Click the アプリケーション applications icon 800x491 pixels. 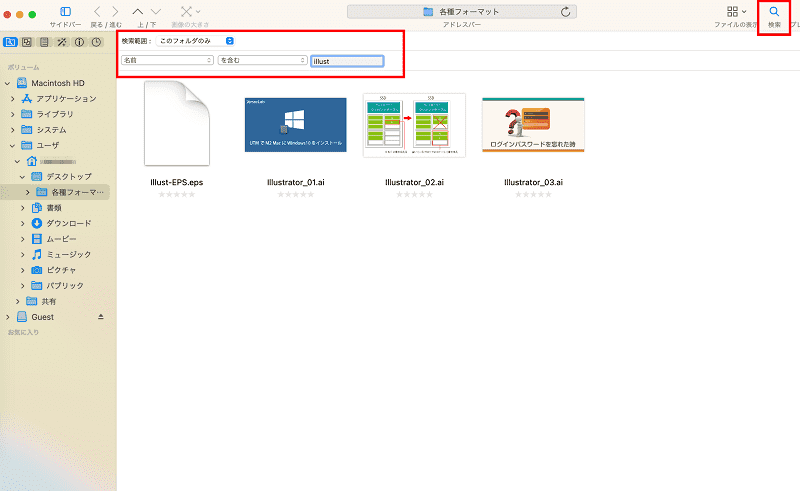tap(27, 99)
